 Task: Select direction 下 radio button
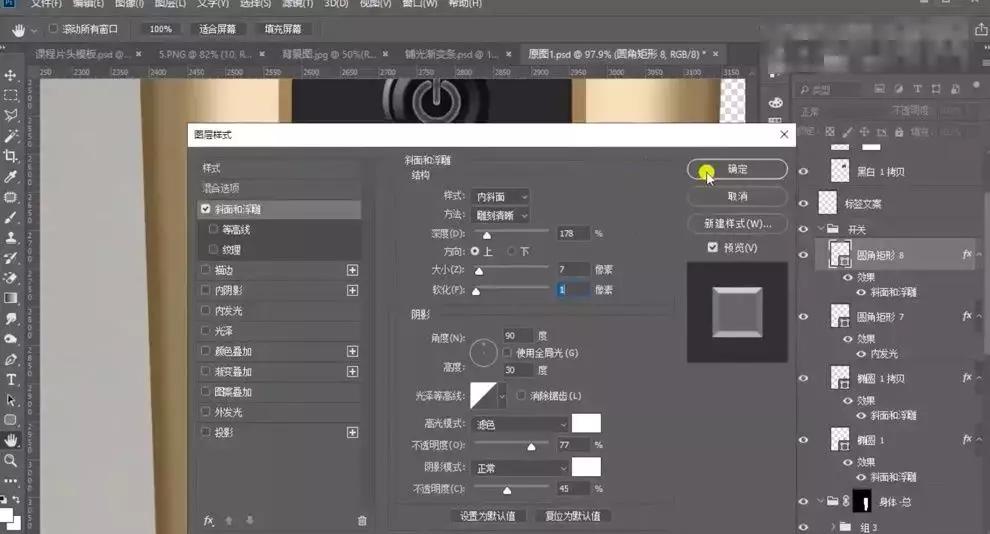(511, 251)
